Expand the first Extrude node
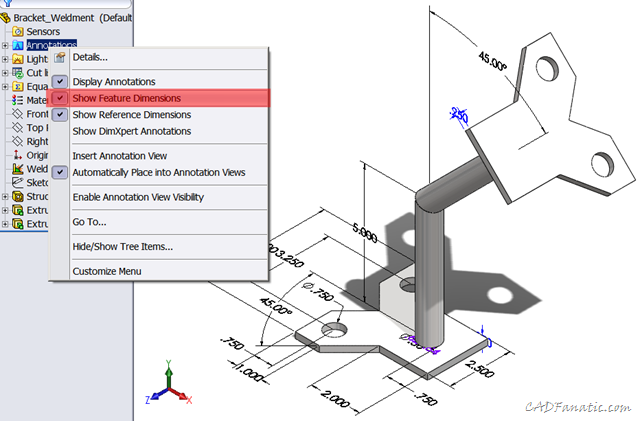 [x=5, y=210]
